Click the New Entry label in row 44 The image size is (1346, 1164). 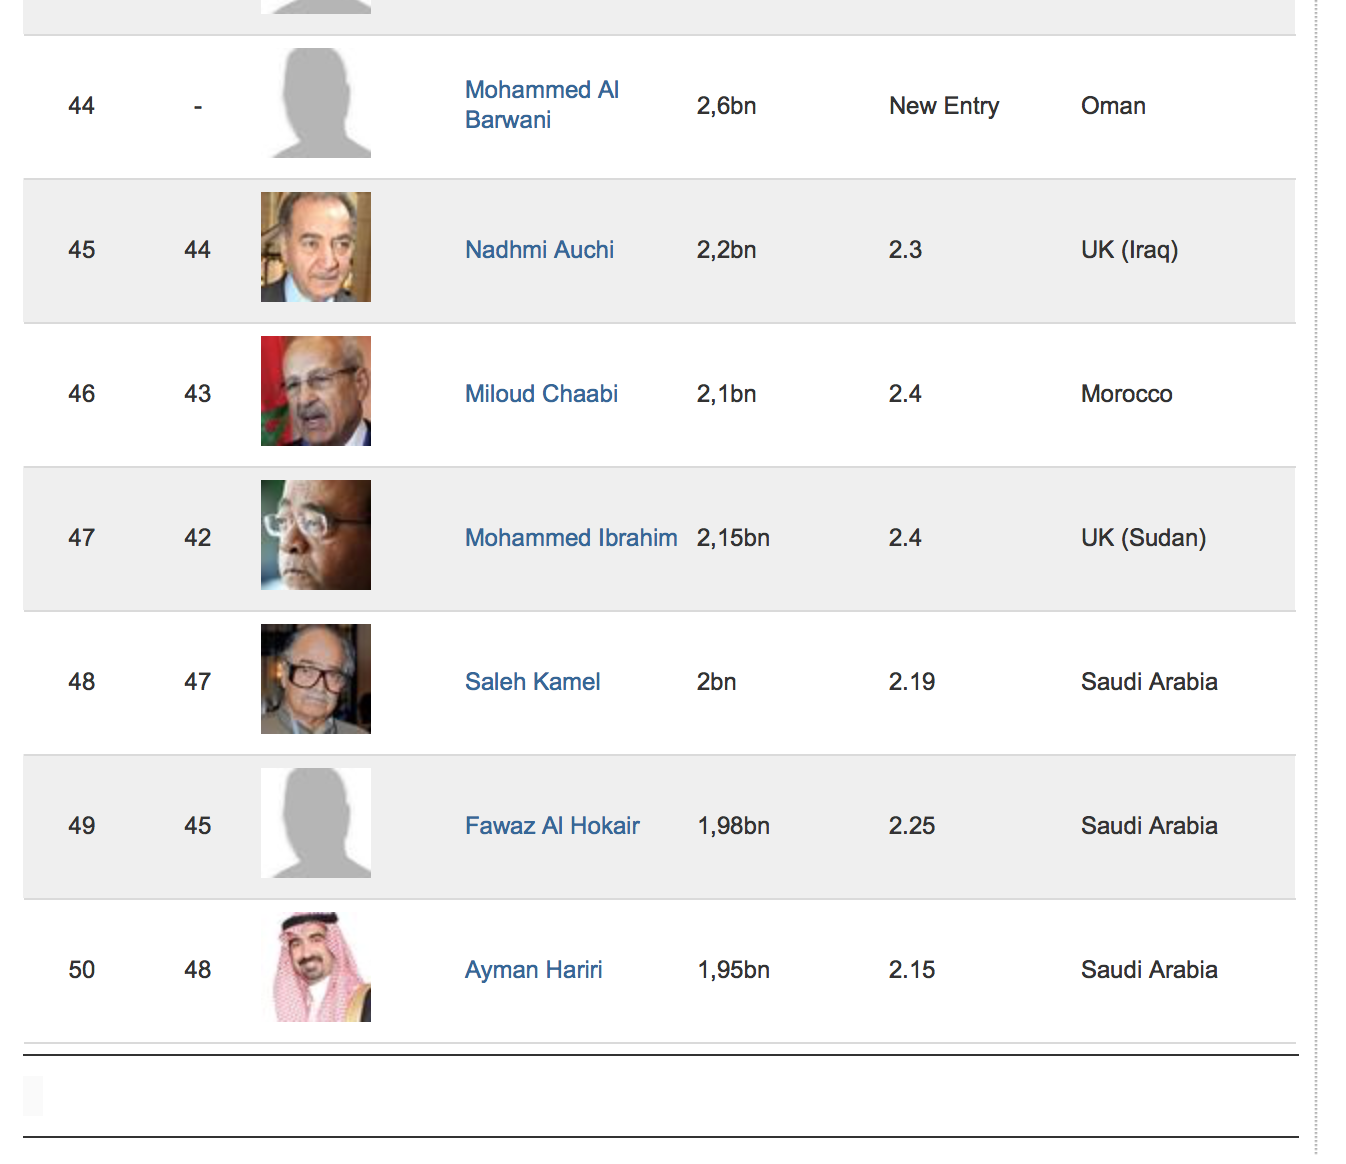tap(944, 106)
